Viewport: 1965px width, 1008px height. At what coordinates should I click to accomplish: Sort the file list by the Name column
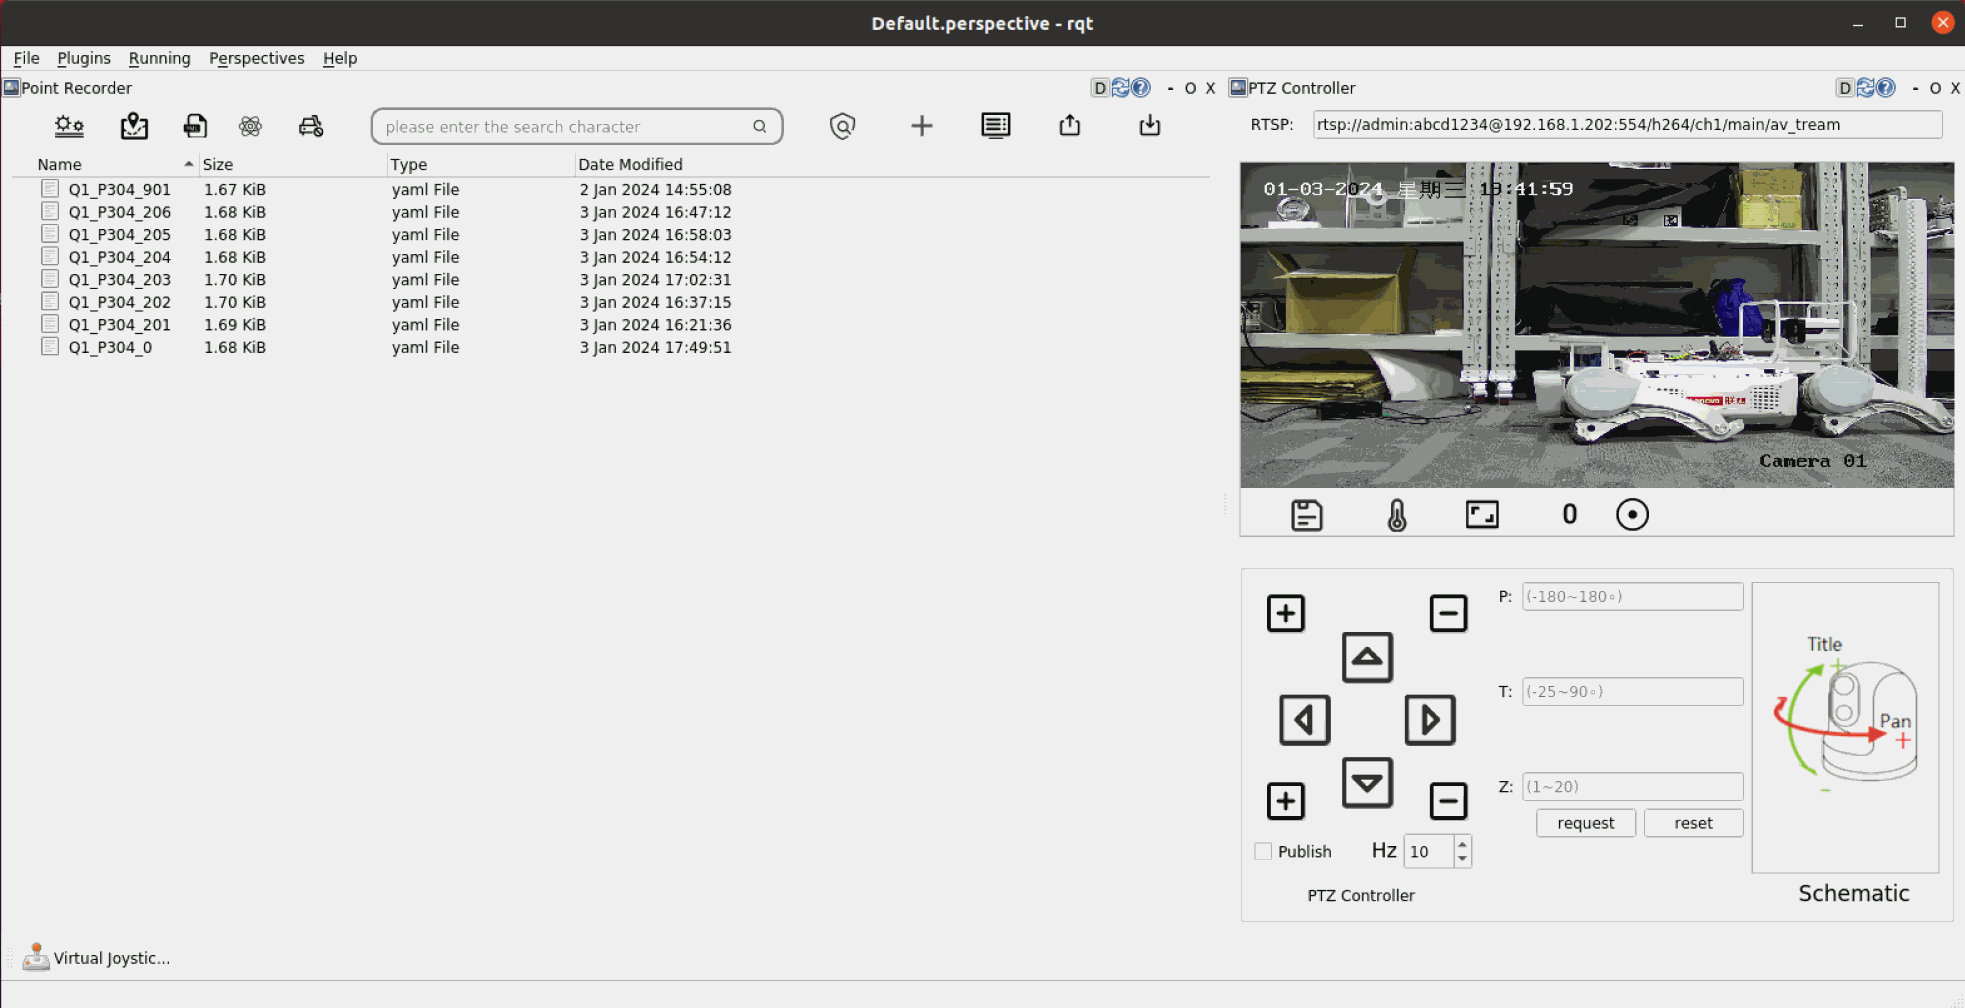click(60, 164)
